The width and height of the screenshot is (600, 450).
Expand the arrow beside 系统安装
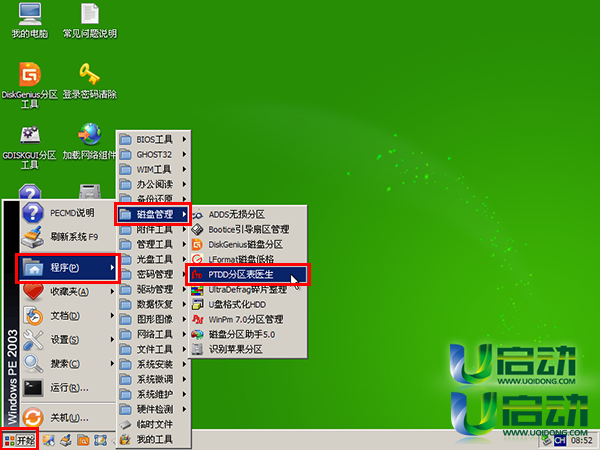[184, 364]
